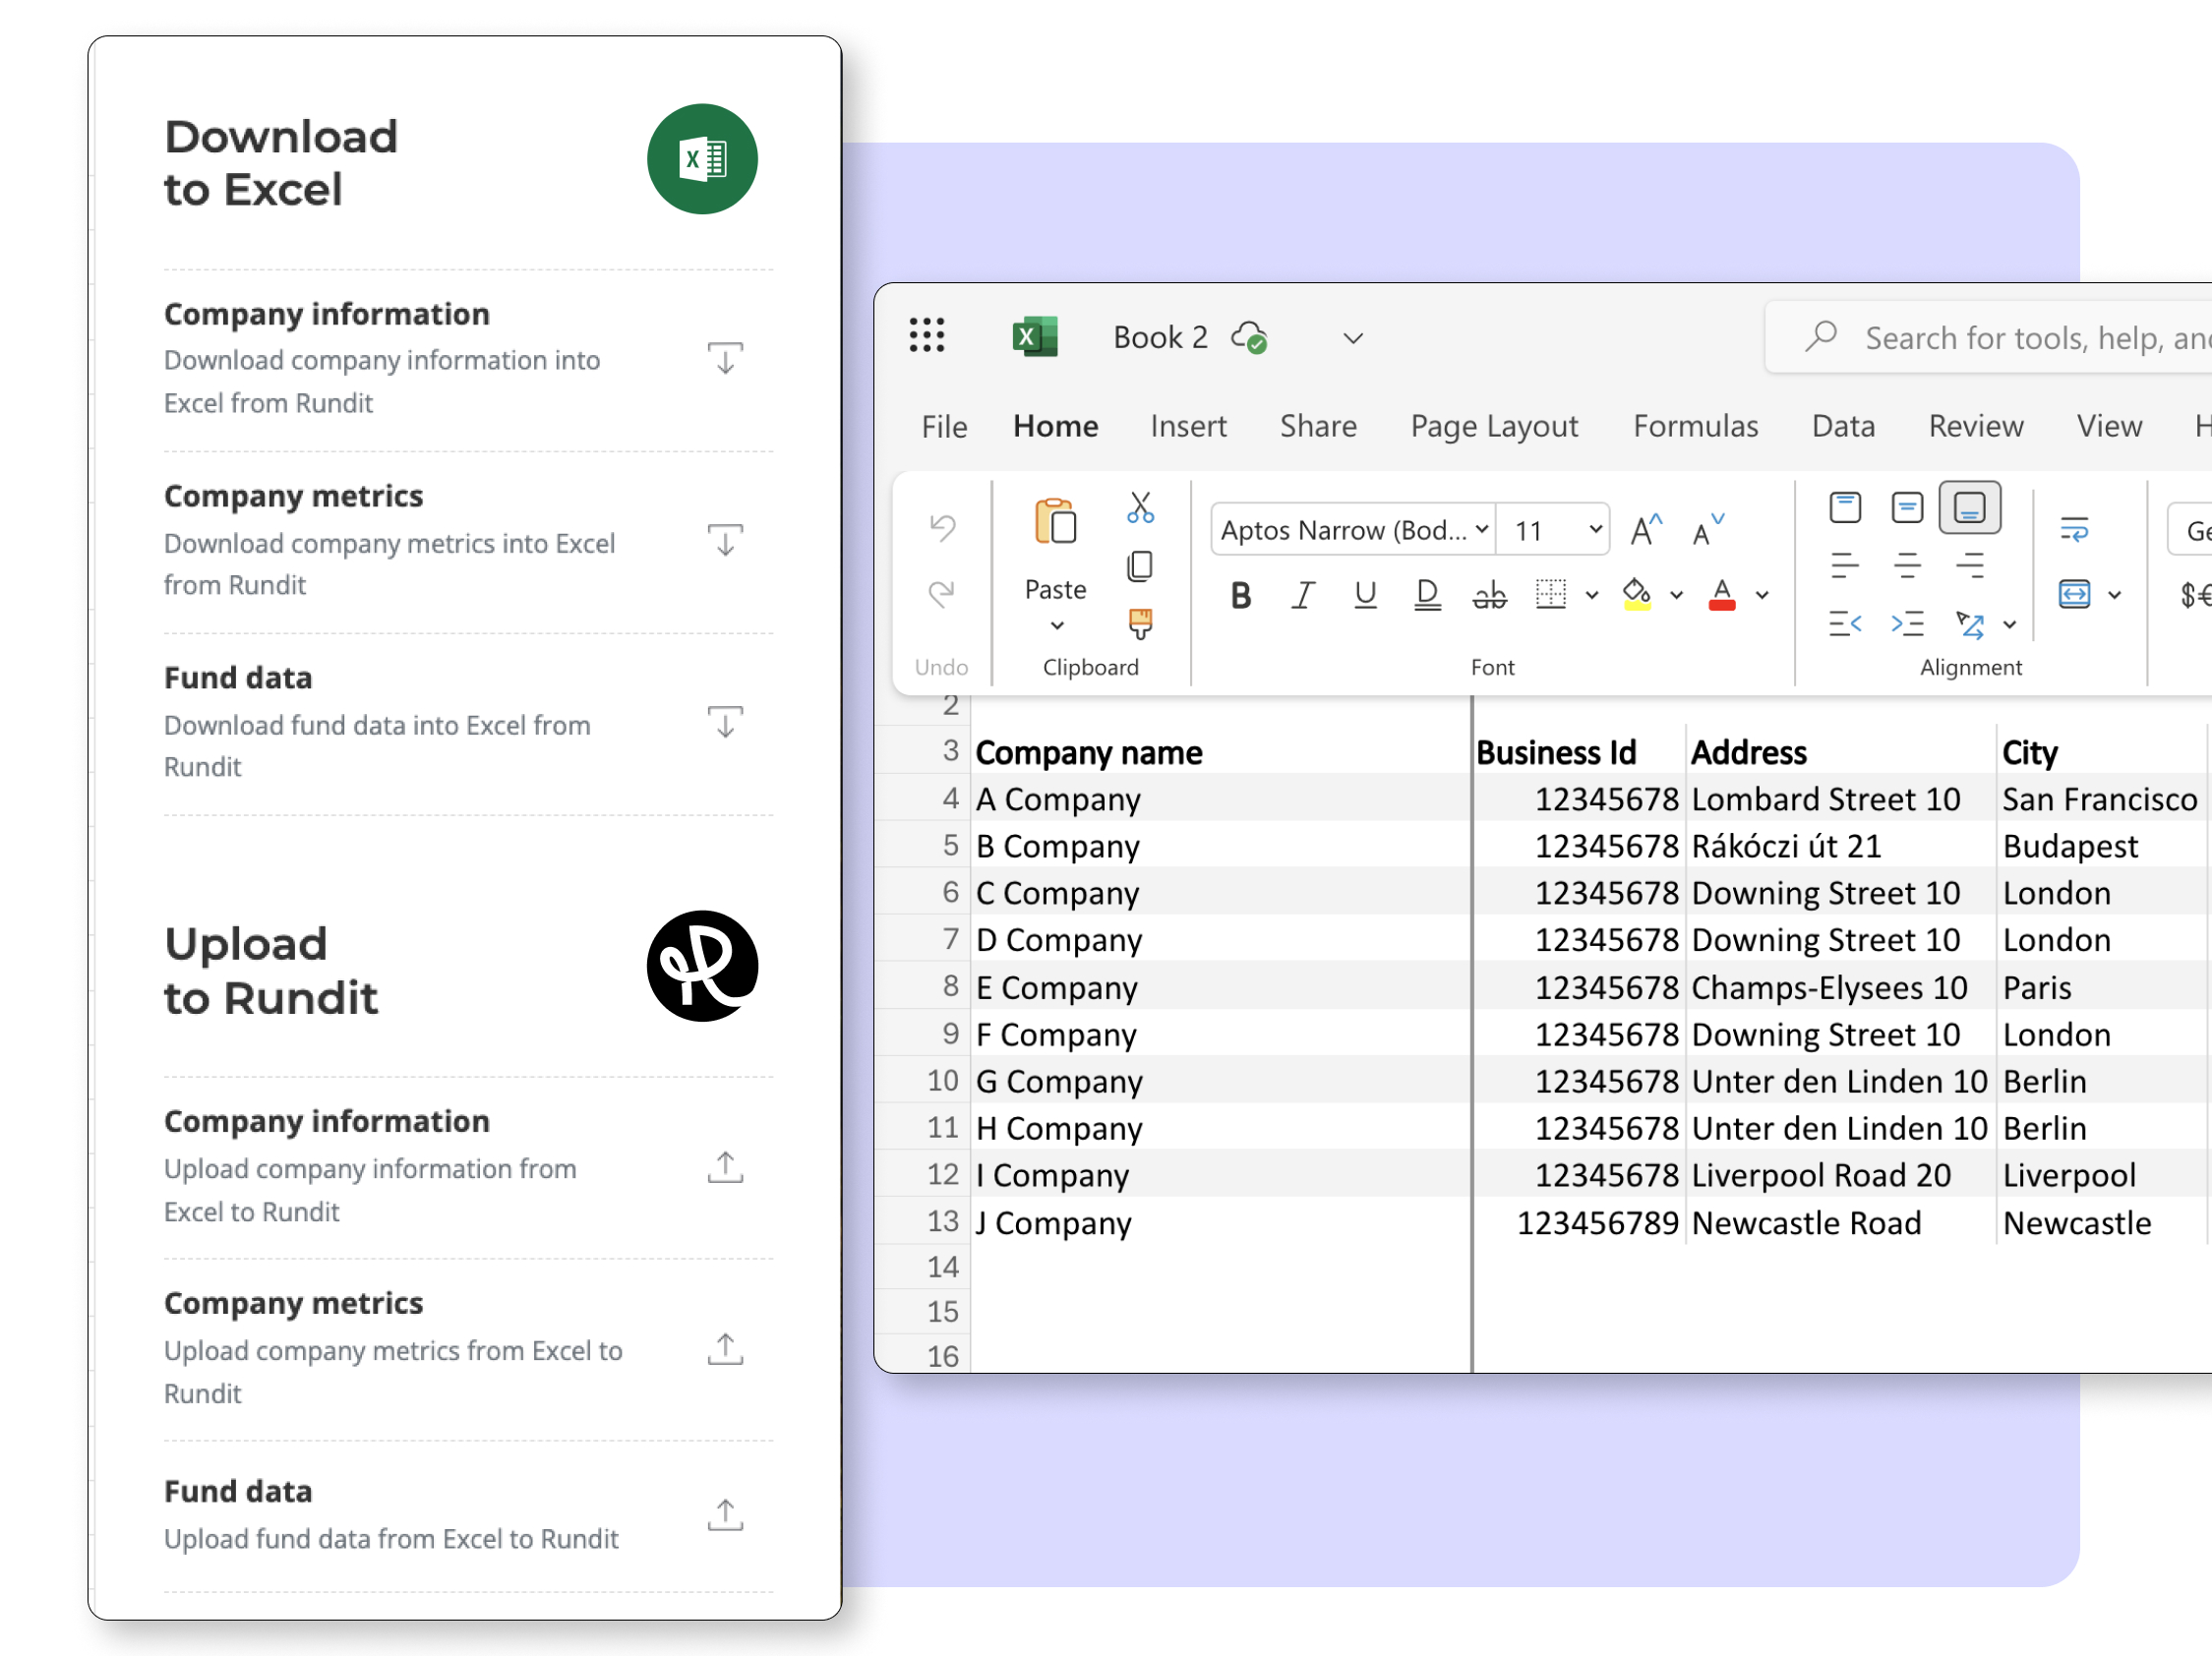Open the File menu
The image size is (2212, 1656).
tap(943, 426)
